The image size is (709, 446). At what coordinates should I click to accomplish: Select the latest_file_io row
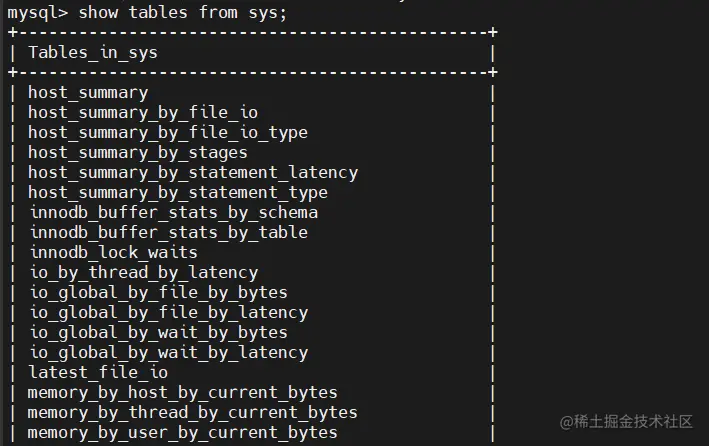(x=97, y=372)
